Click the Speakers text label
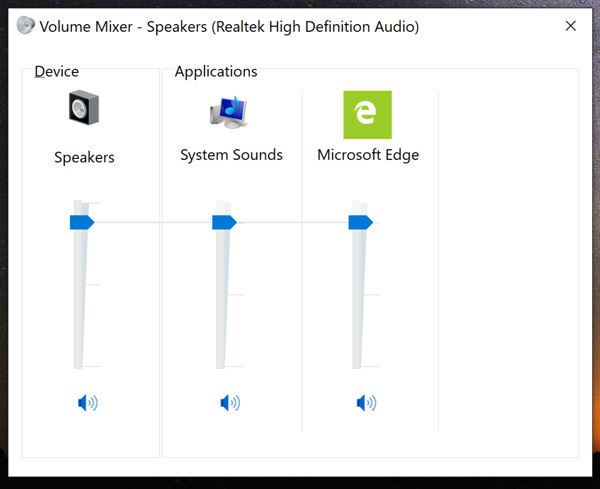Viewport: 600px width, 489px height. tap(84, 158)
